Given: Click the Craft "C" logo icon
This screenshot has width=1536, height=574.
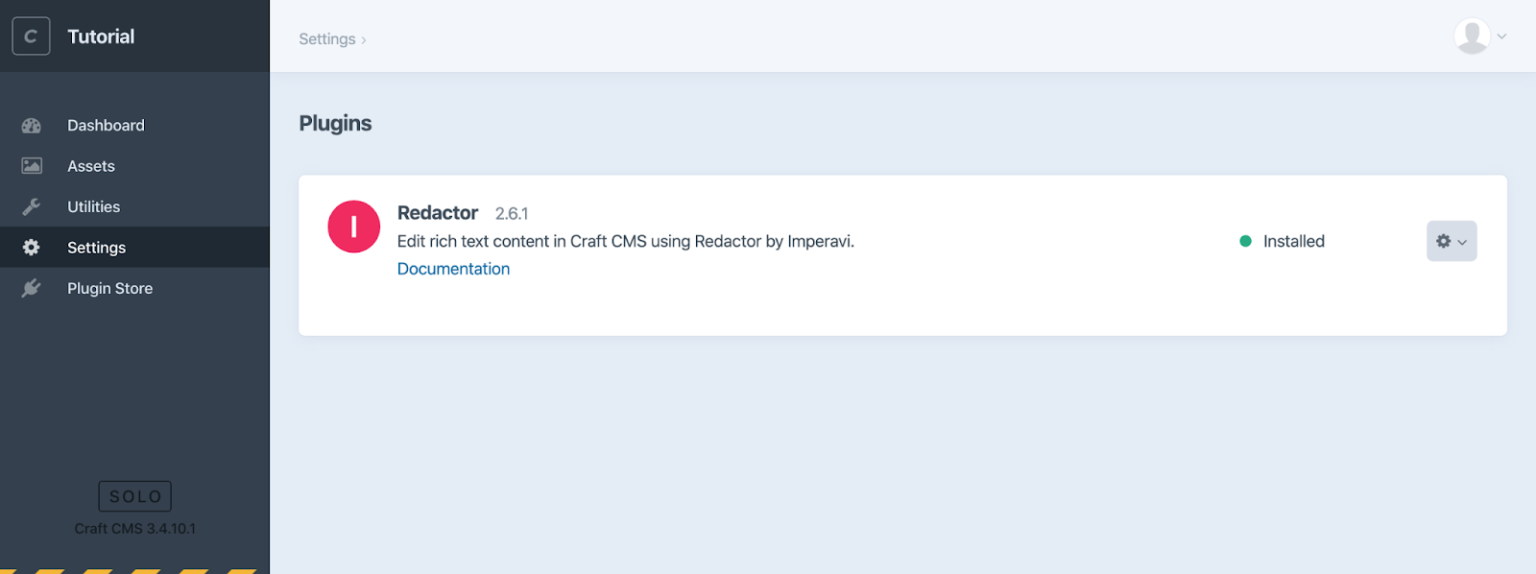Looking at the screenshot, I should tap(31, 37).
